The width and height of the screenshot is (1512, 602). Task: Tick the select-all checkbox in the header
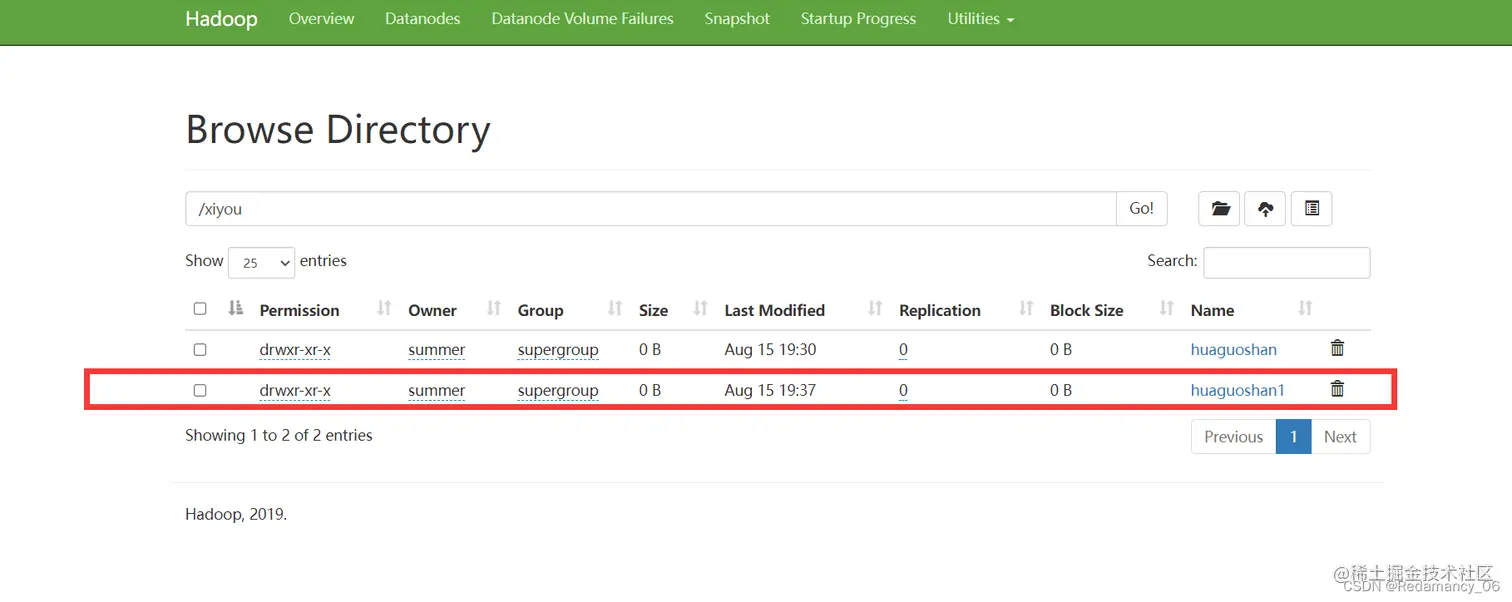pos(200,309)
